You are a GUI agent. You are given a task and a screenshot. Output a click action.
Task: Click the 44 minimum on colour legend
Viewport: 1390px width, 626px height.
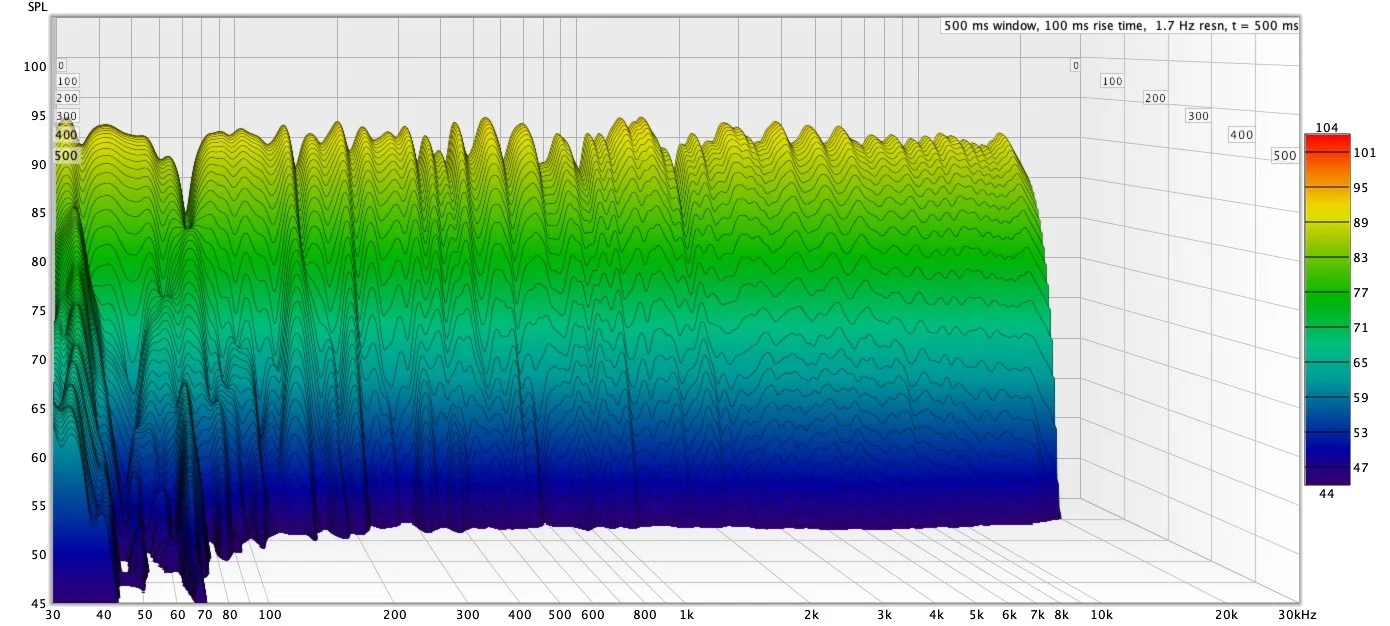(1325, 493)
